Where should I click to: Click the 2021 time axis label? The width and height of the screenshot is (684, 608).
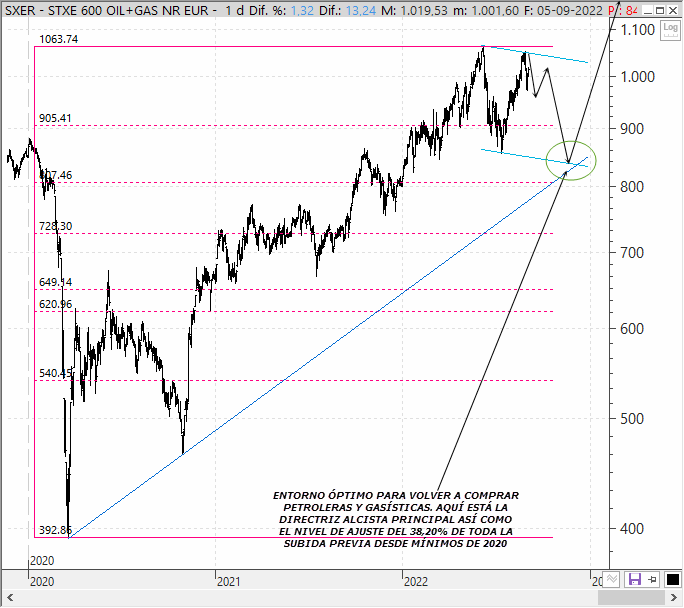click(x=229, y=581)
